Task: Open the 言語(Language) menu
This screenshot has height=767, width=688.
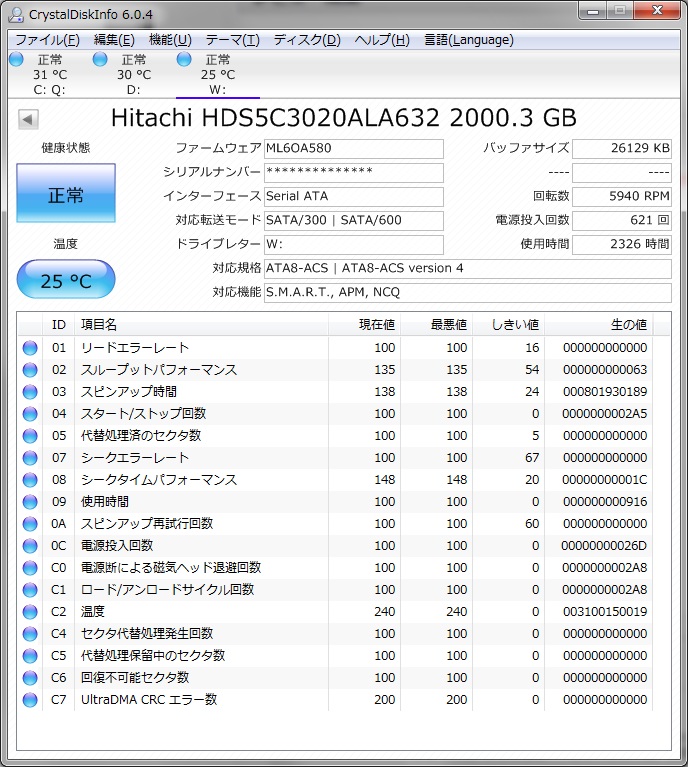Action: pyautogui.click(x=468, y=40)
